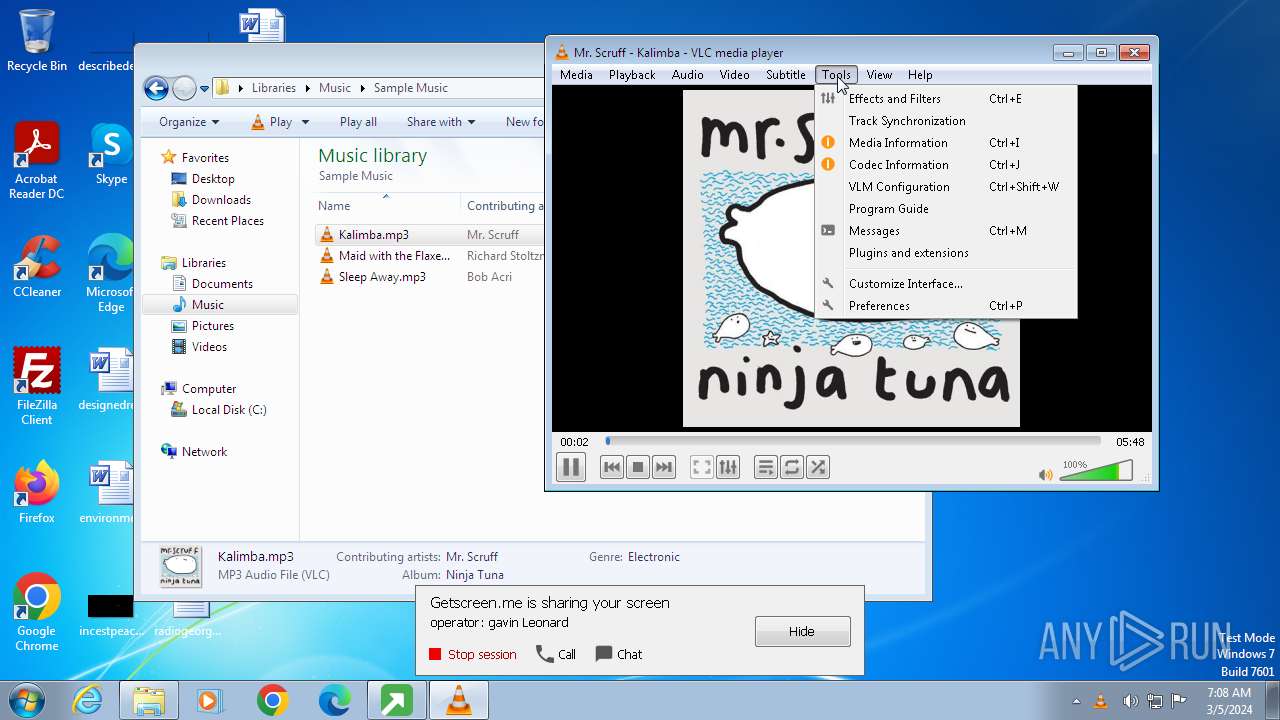Start a Call with operator
1280x720 pixels.
click(x=556, y=655)
